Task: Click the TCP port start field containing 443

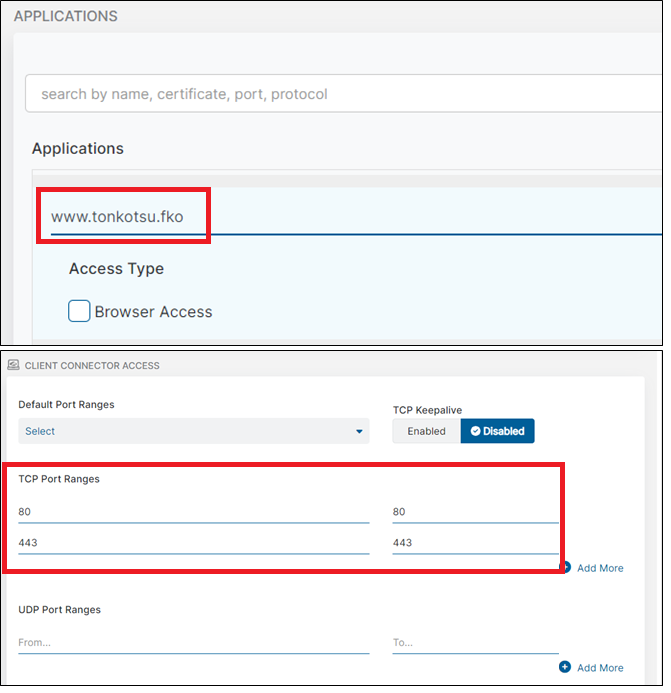Action: [x=193, y=543]
